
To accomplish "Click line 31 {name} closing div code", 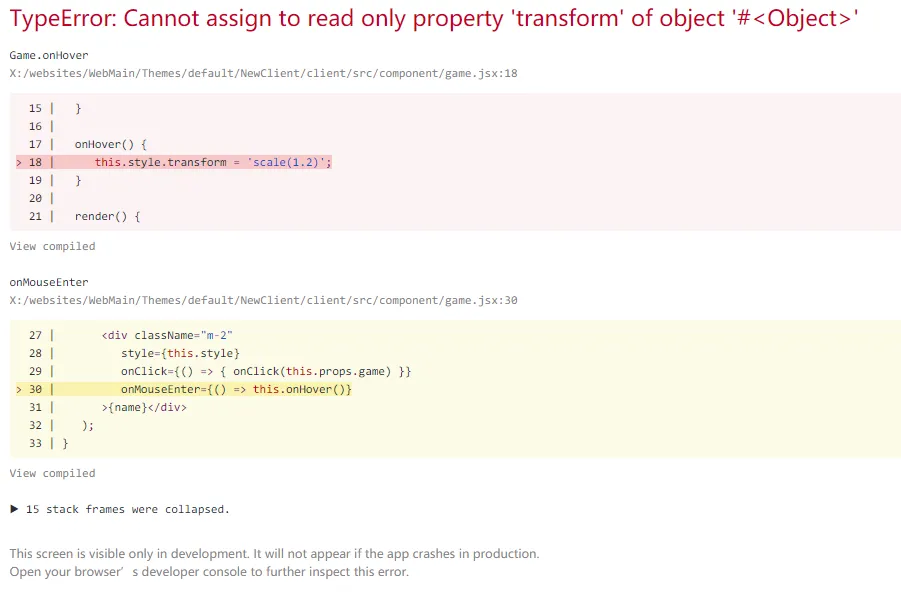I will click(x=144, y=407).
